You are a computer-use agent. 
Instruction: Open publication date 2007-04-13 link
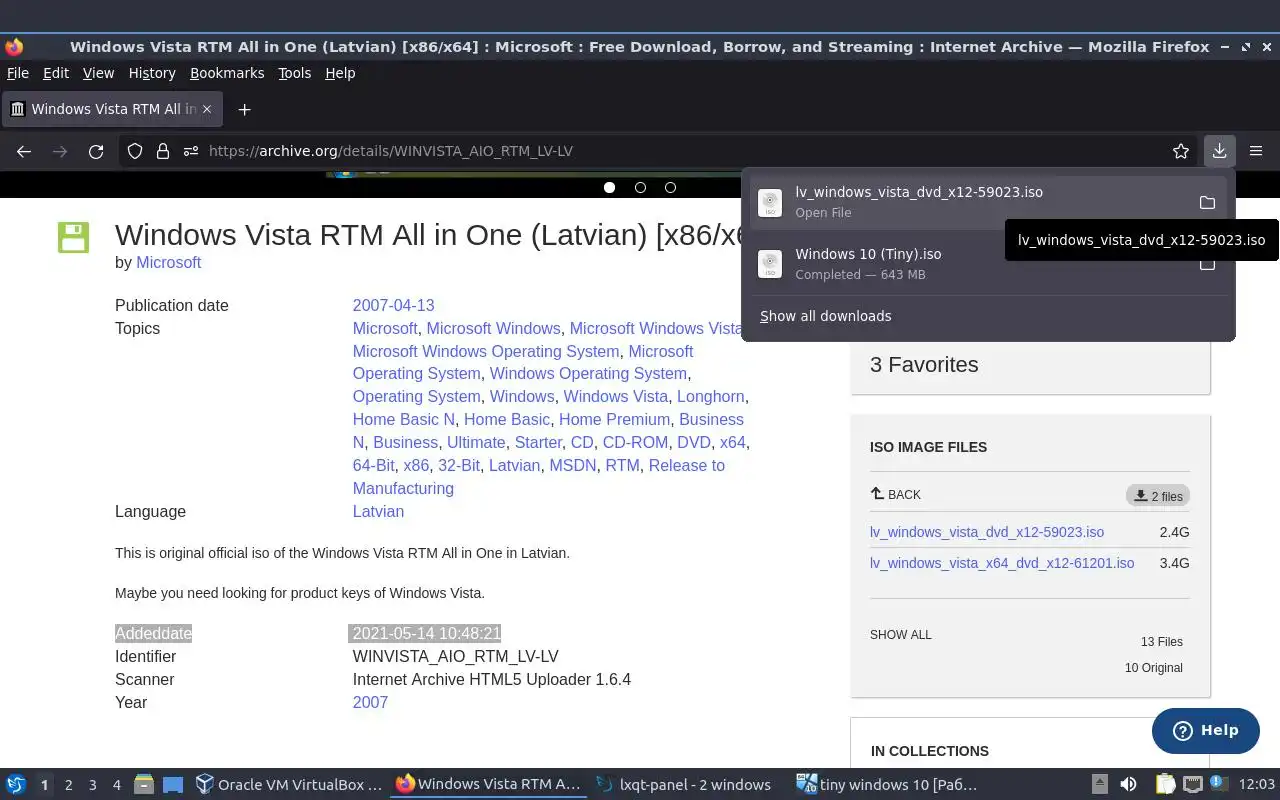[393, 305]
